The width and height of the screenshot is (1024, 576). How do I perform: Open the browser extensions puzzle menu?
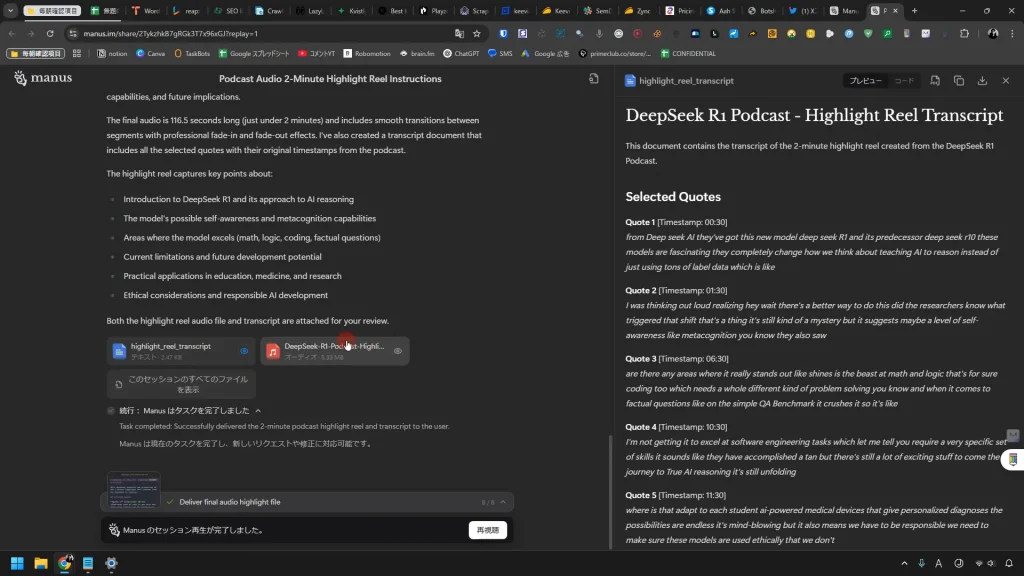965,33
